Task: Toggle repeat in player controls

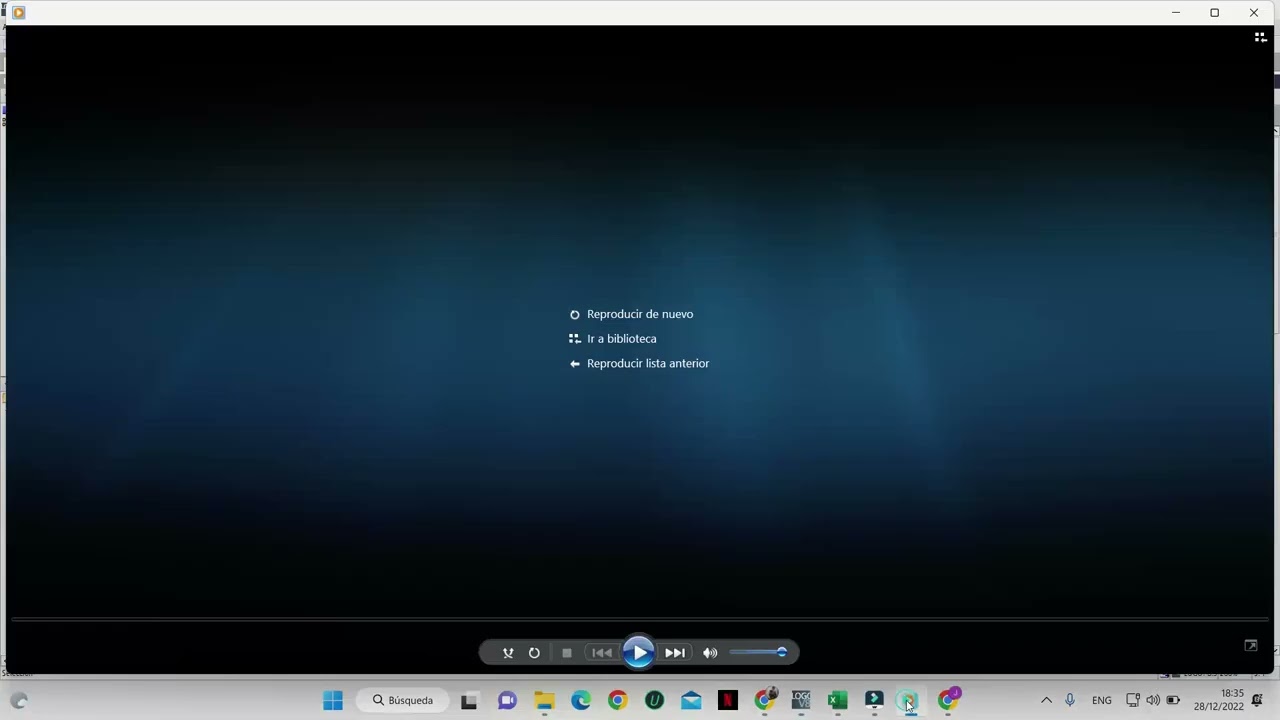Action: coord(534,653)
